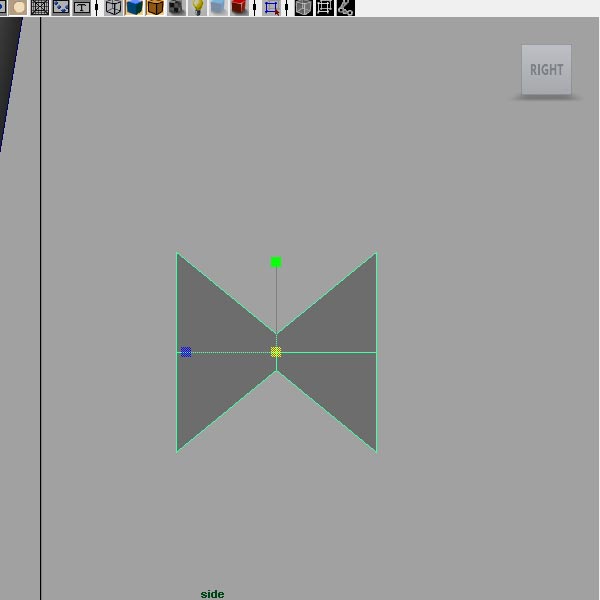Toggle the Field Chart grid icon
Screen dimensions: 600x600
click(x=40, y=7)
